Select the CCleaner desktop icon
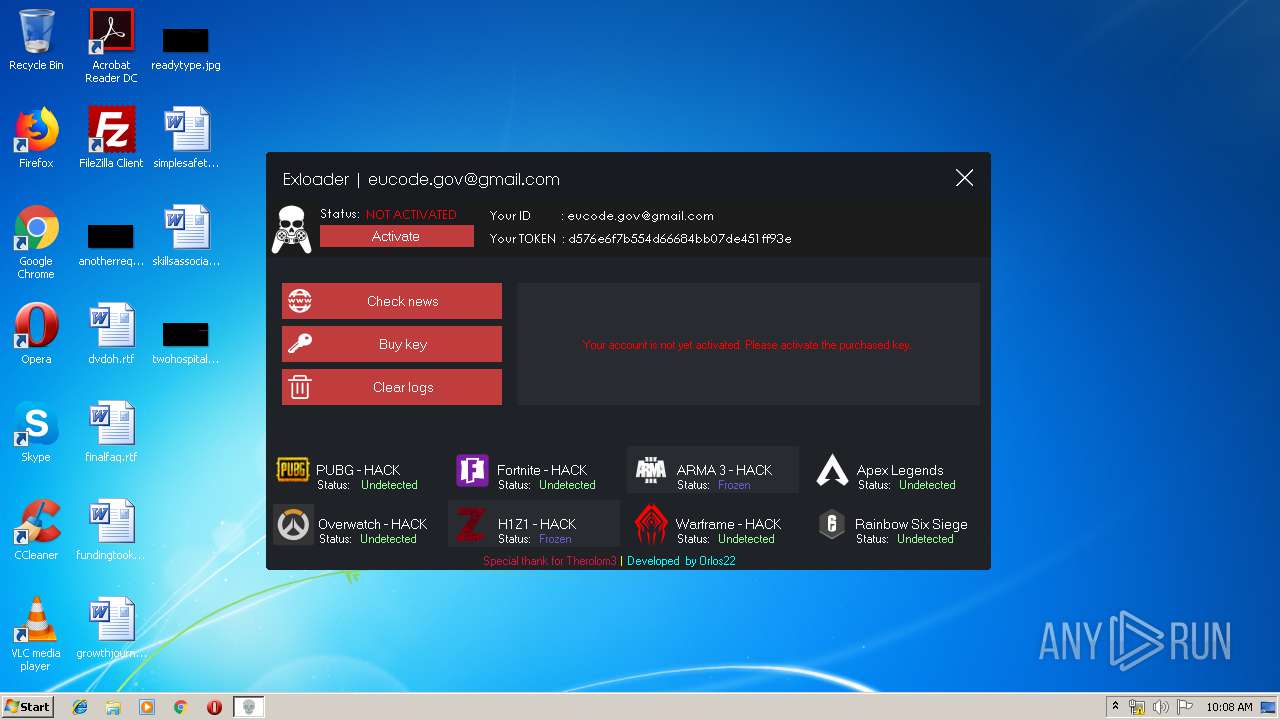The width and height of the screenshot is (1280, 720). click(36, 530)
